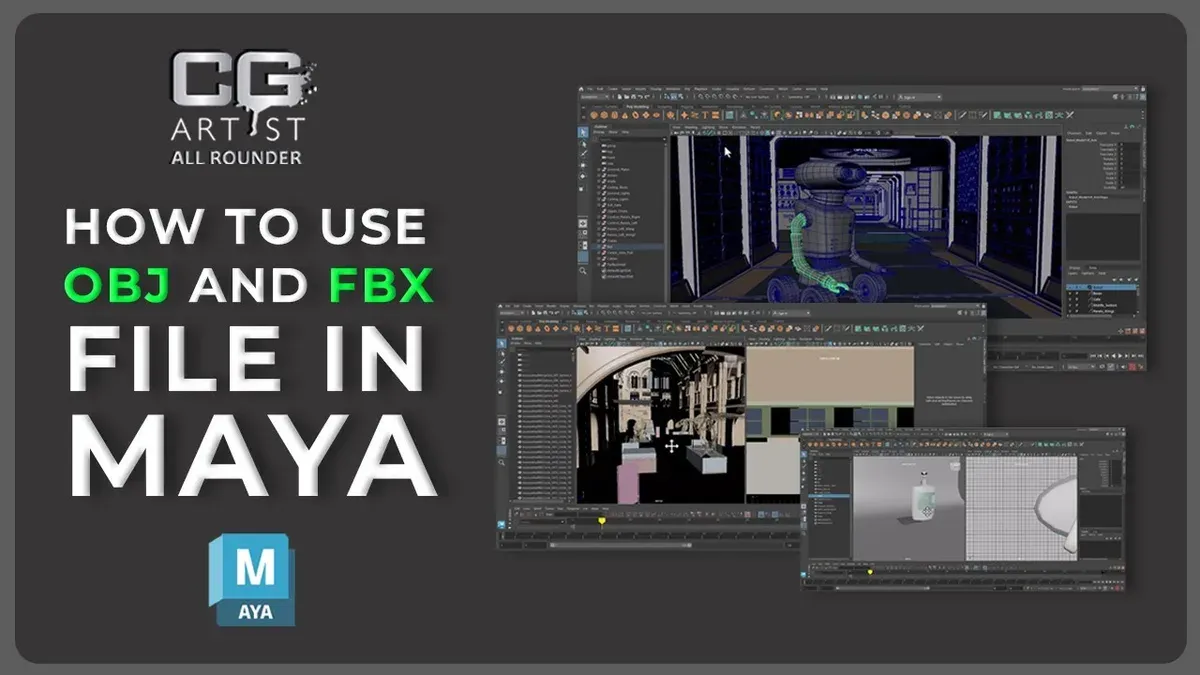Open the Object menu in Channel Box

1101,133
